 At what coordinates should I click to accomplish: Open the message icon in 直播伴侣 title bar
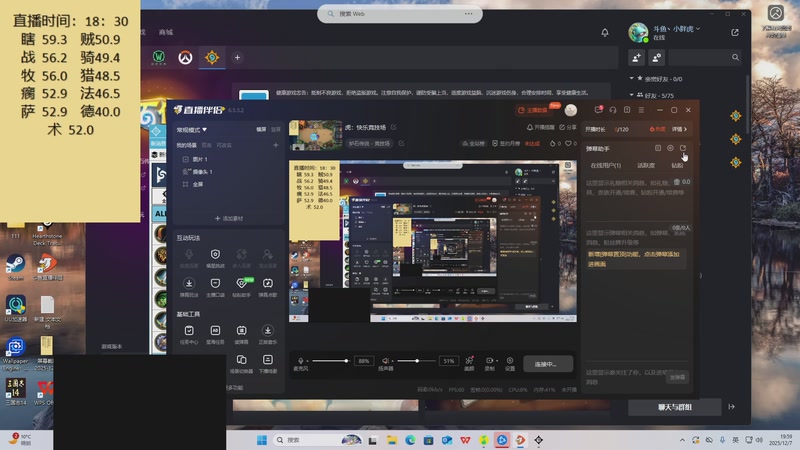598,110
